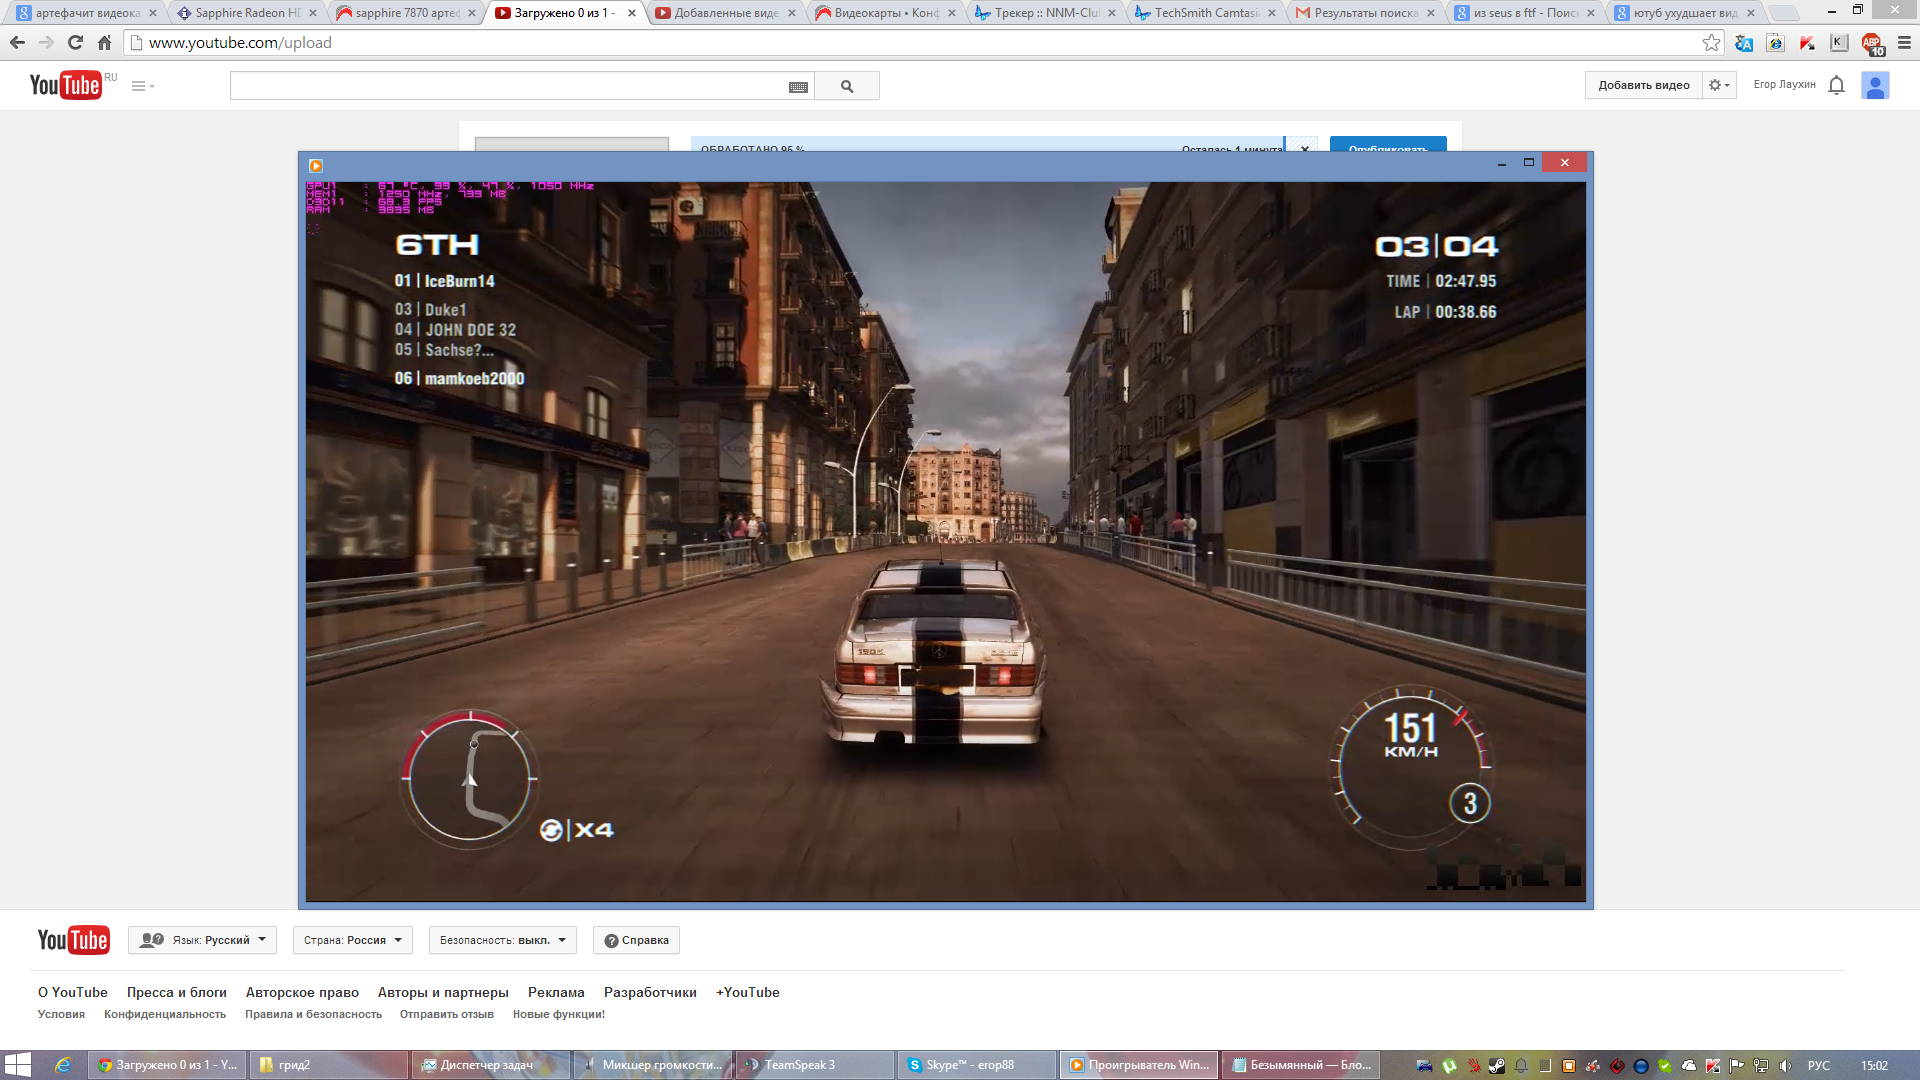Open the on-screen keyboard icon in search box
The width and height of the screenshot is (1920, 1080).
click(x=798, y=87)
